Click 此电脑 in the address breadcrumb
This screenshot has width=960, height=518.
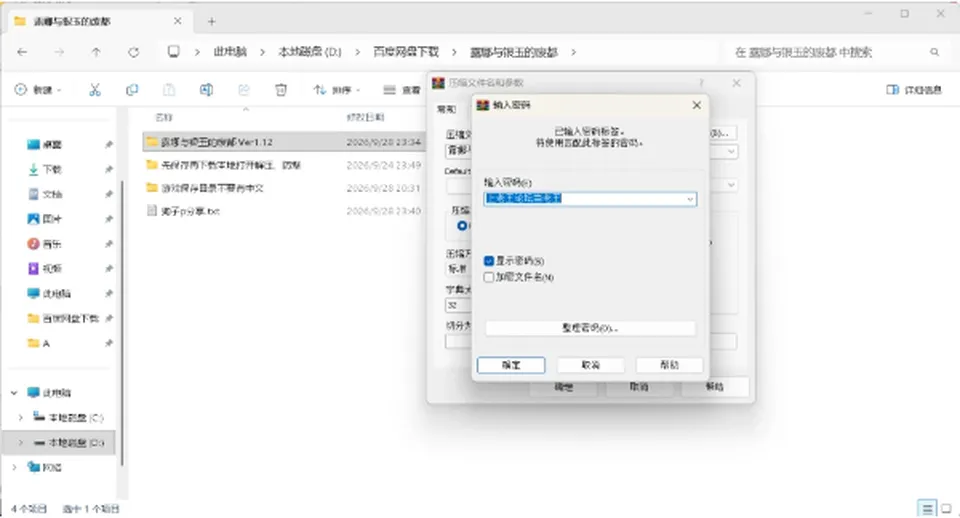pyautogui.click(x=230, y=52)
